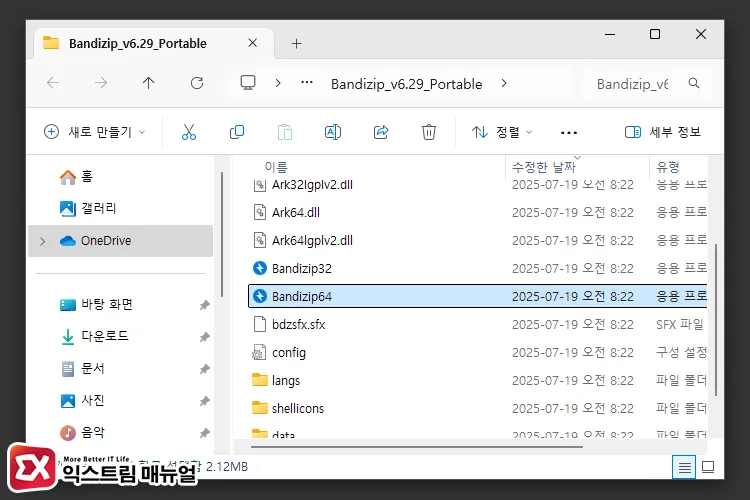
Task: Click the search magnifier icon
Action: [694, 83]
